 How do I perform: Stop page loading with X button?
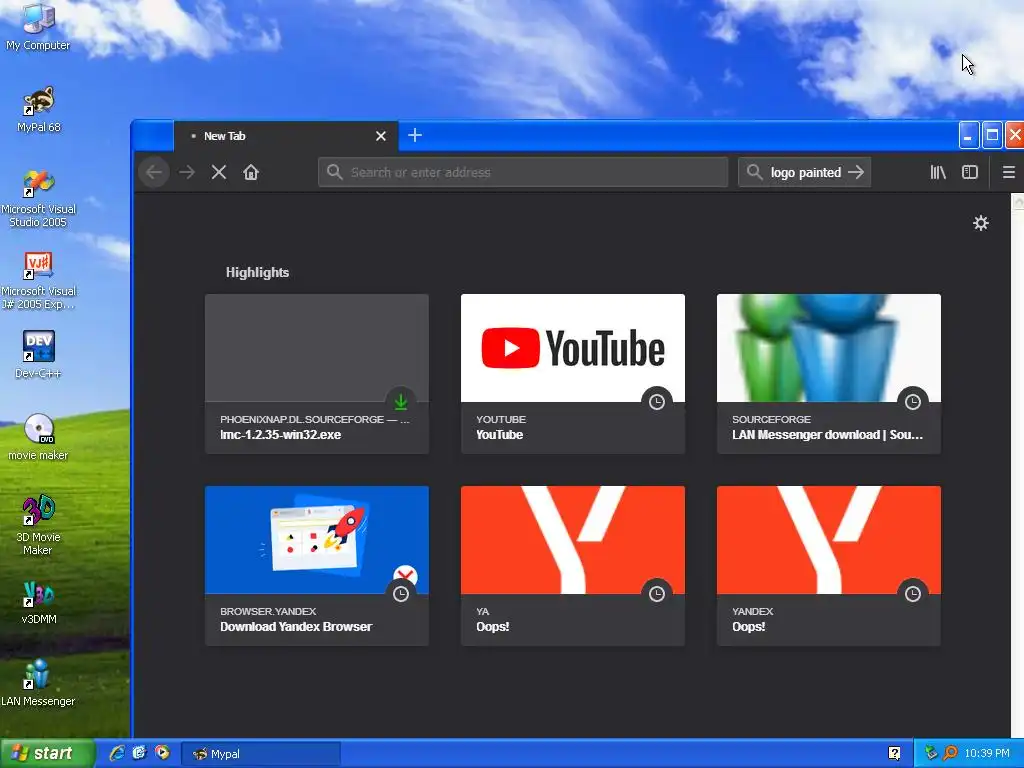coord(219,172)
